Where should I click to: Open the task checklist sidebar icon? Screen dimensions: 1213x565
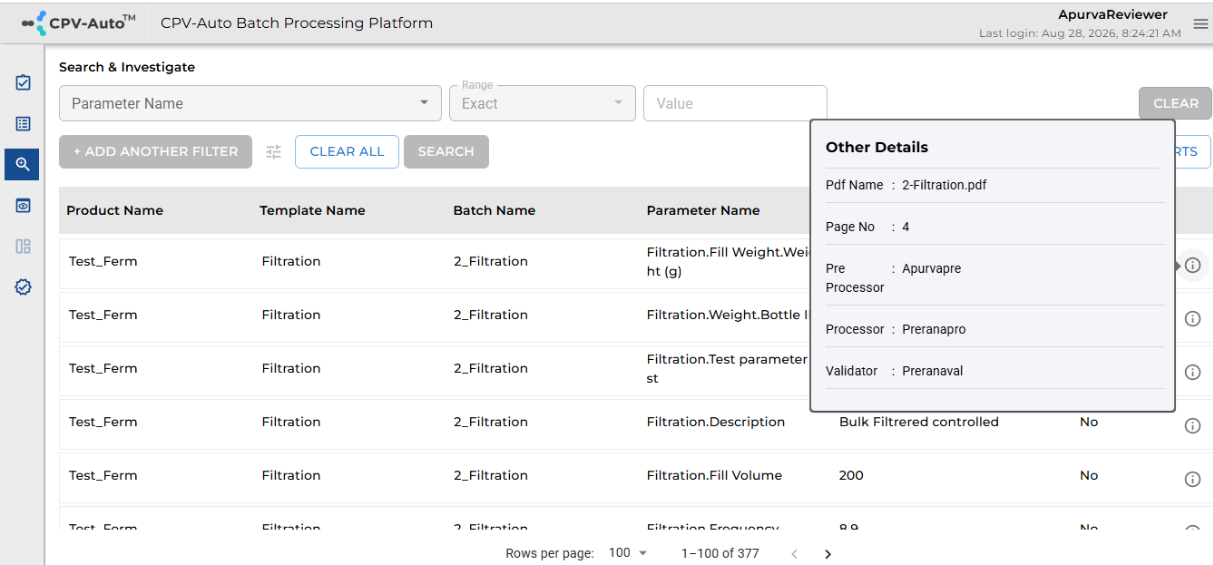point(22,83)
